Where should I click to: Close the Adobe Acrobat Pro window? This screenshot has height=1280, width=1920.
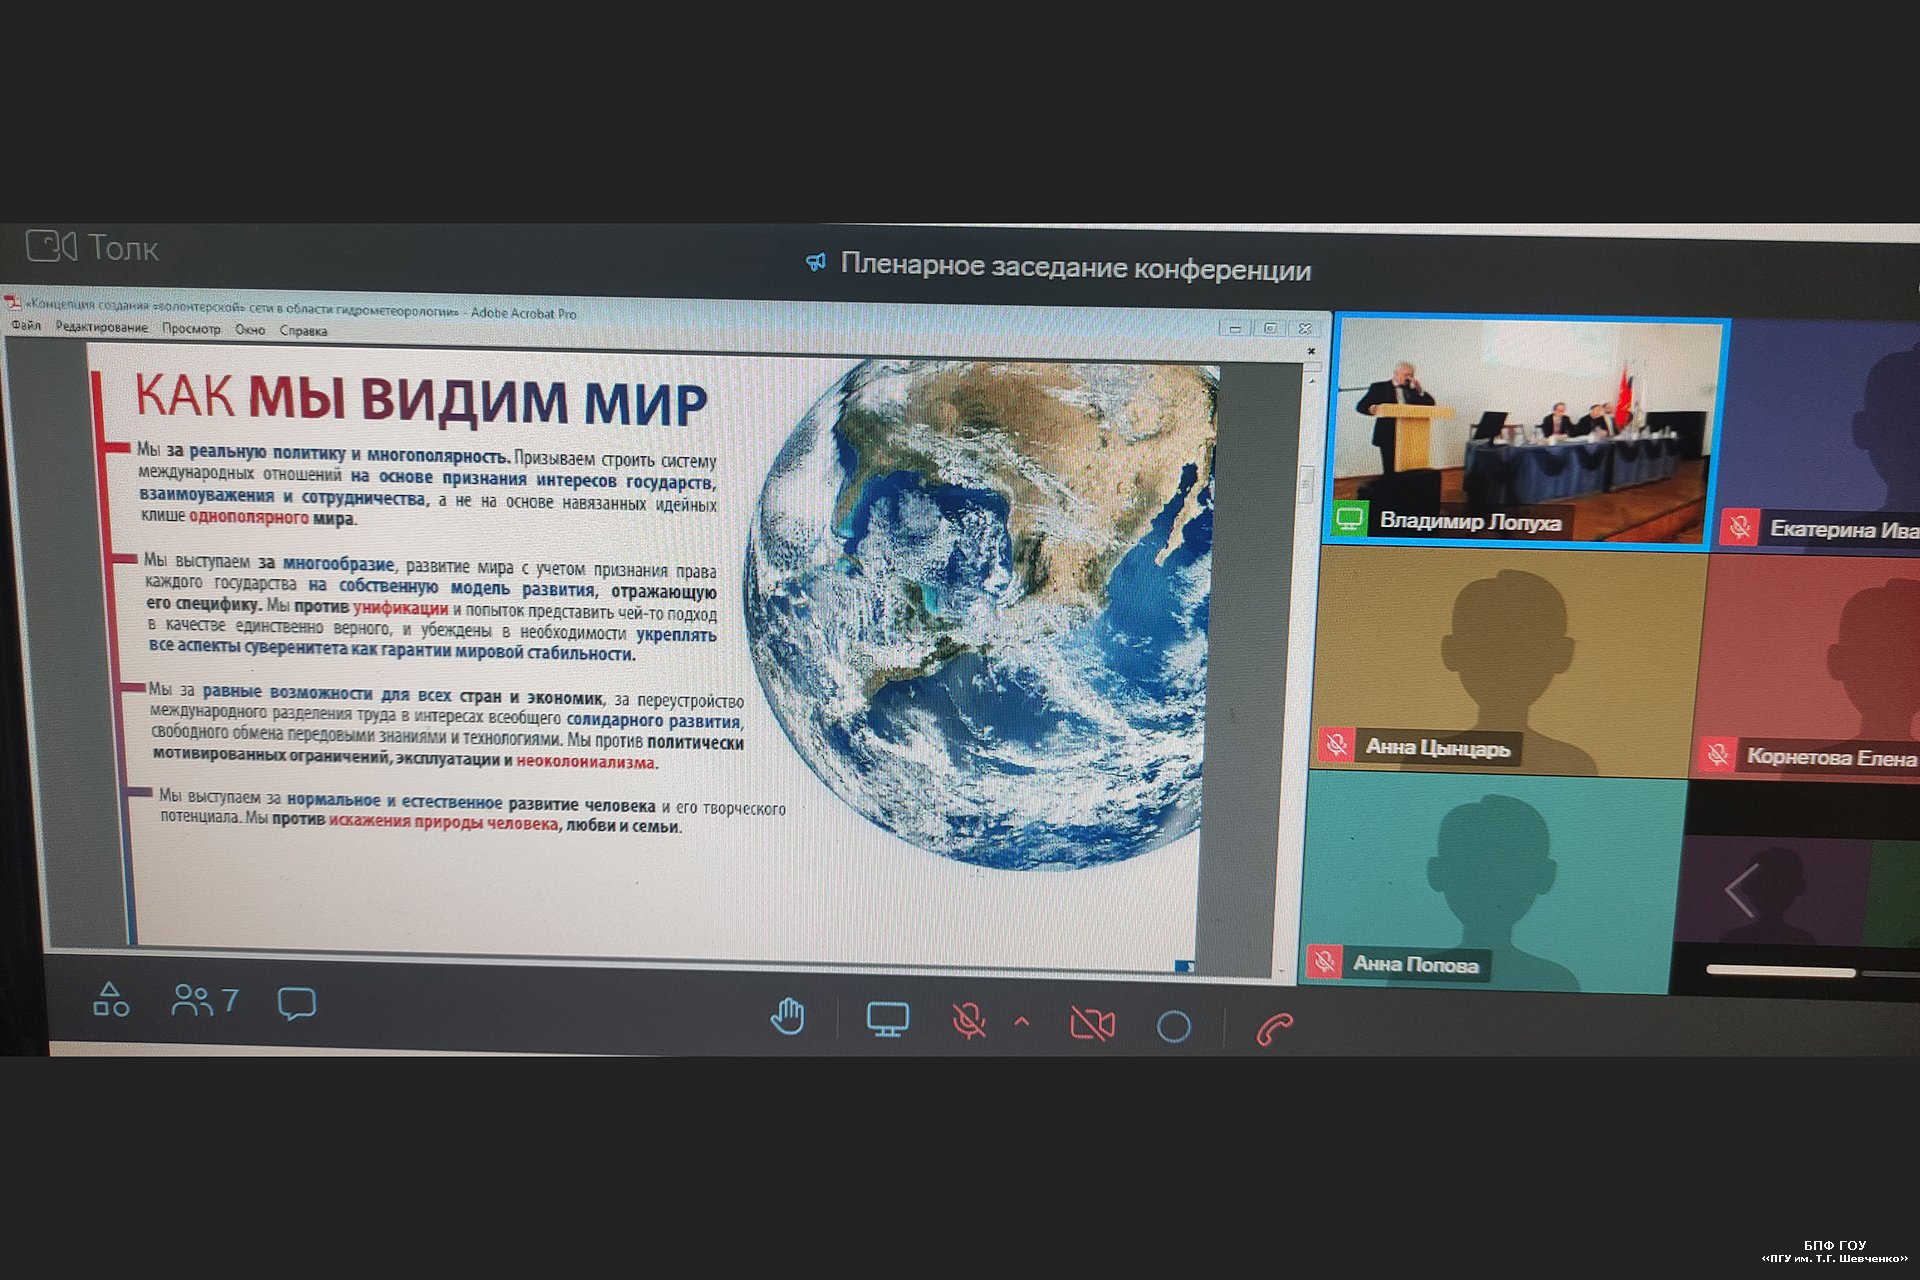click(1304, 328)
